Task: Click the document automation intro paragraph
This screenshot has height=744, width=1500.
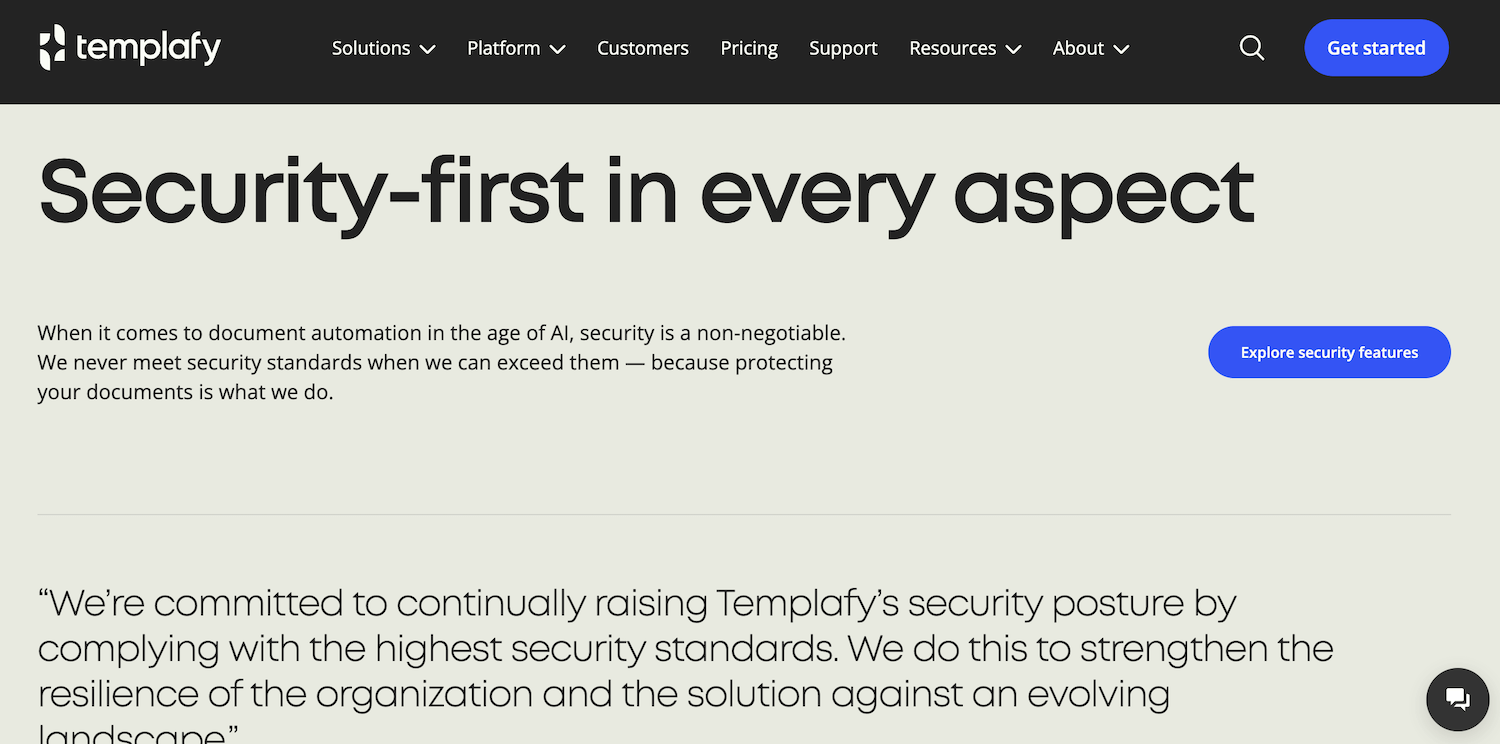Action: click(441, 362)
